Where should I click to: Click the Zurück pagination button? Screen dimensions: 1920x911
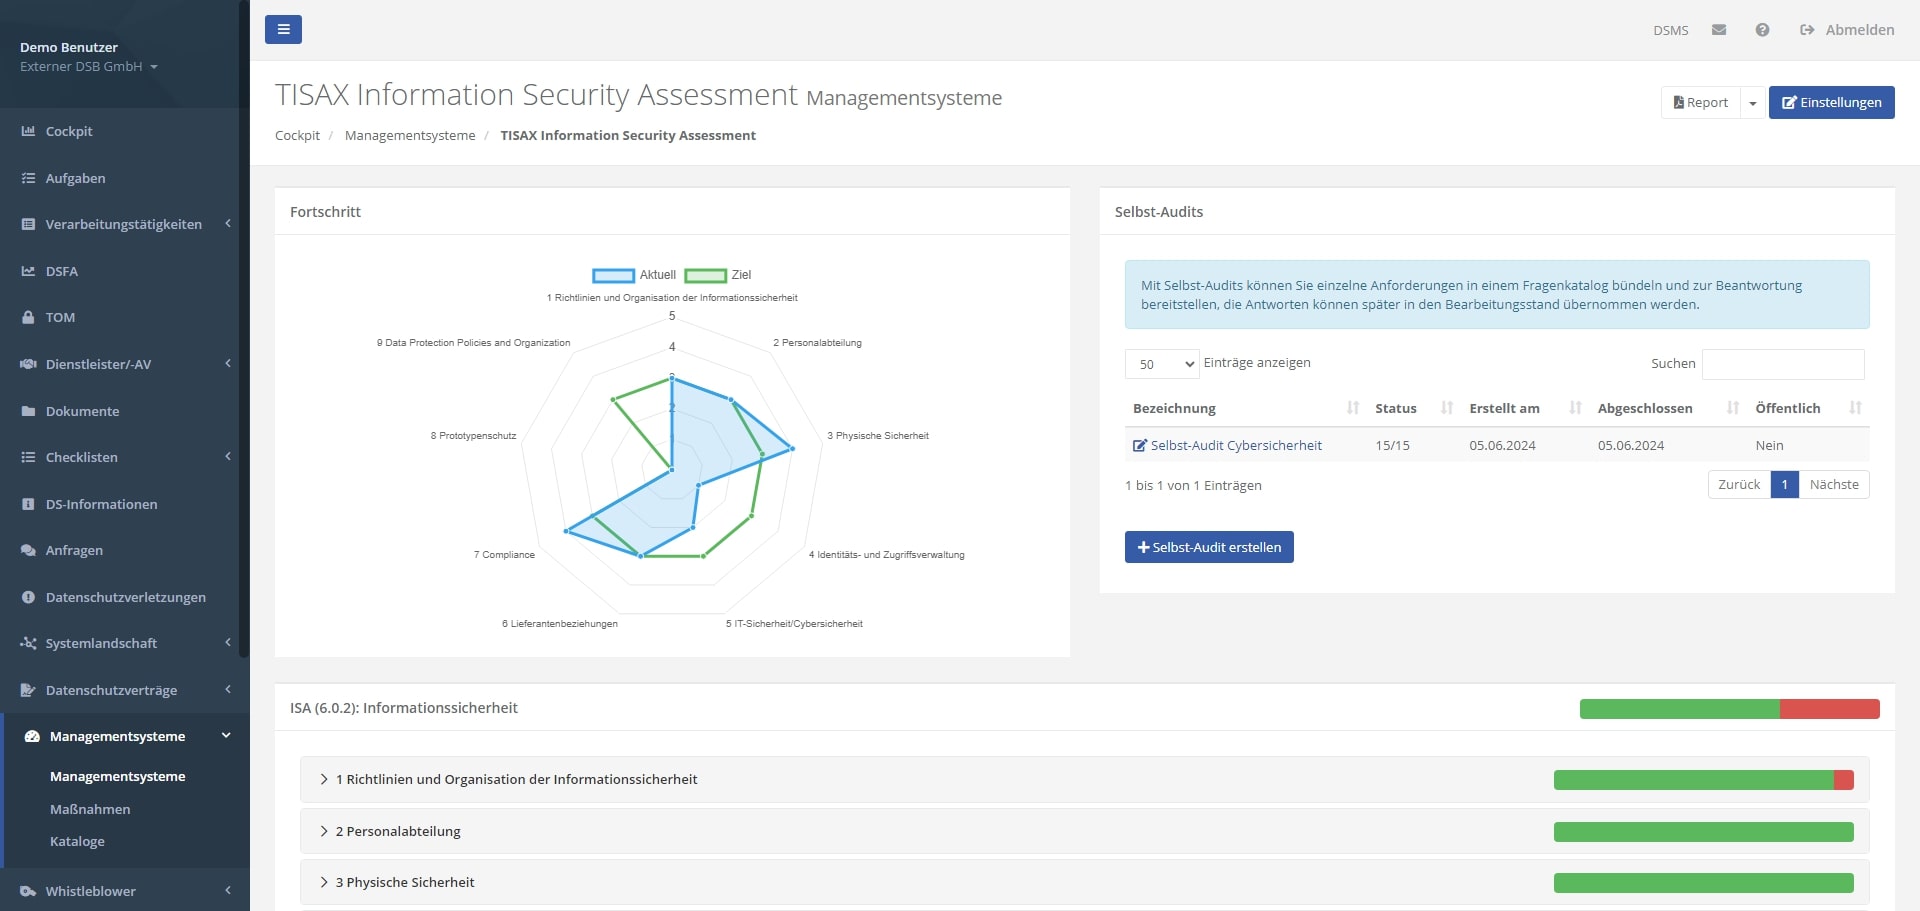tap(1739, 484)
